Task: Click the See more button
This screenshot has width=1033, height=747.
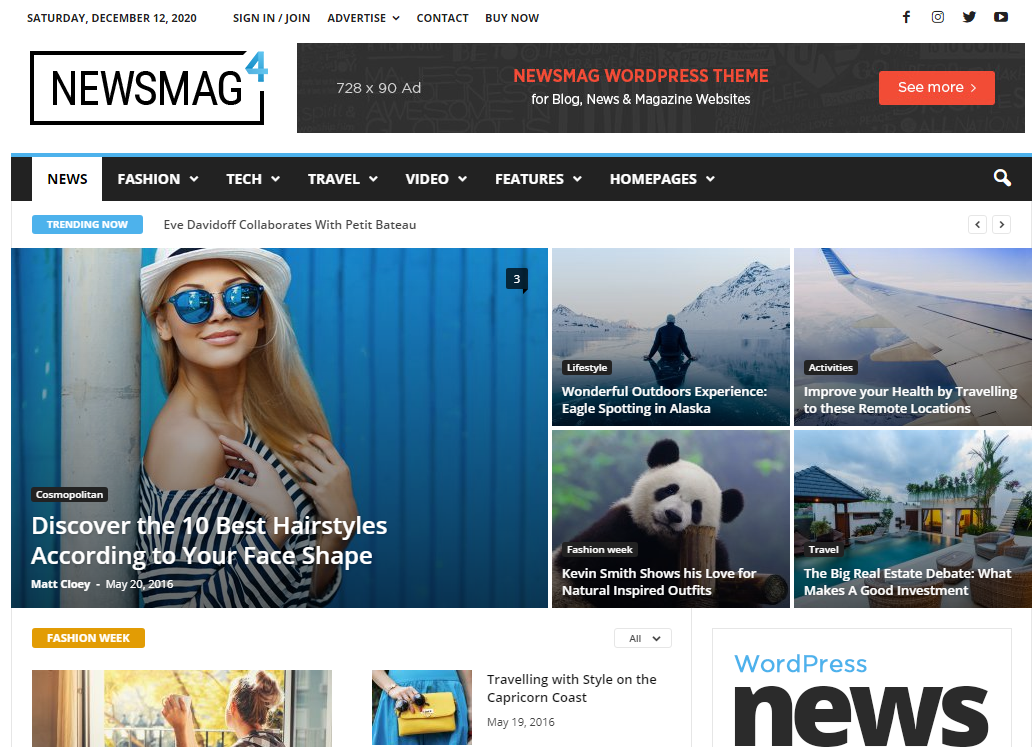Action: [936, 87]
